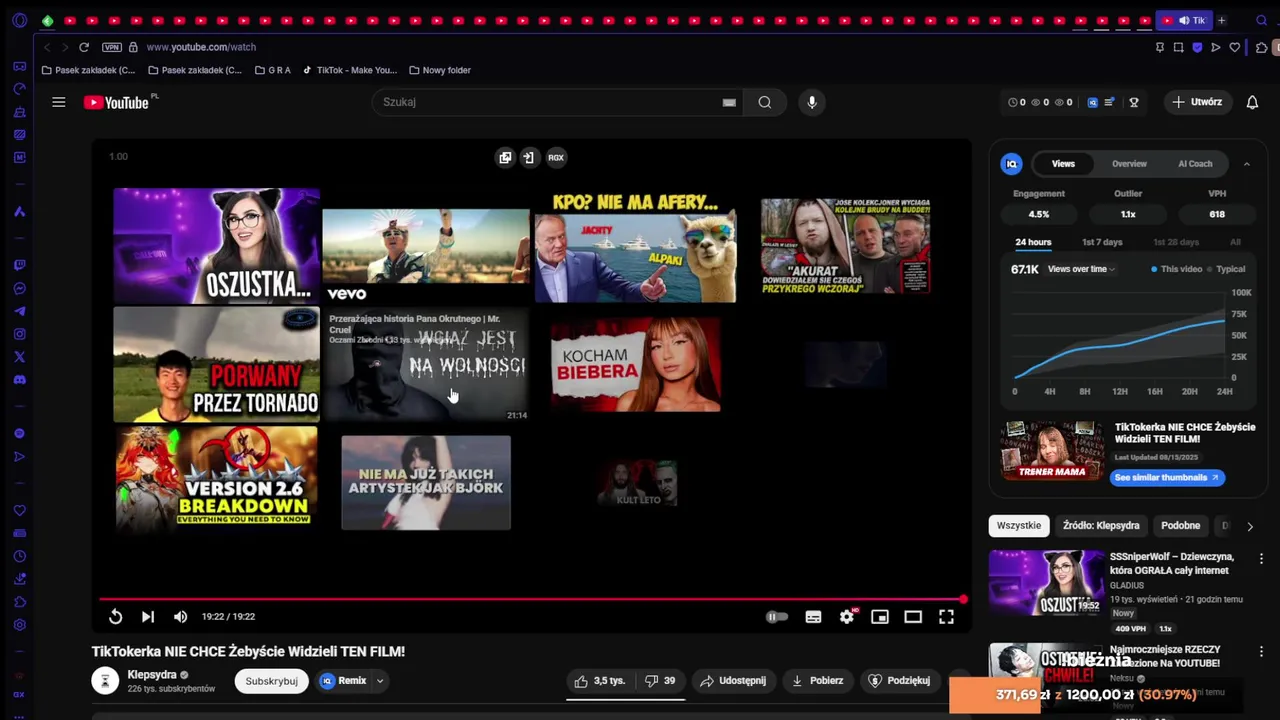Open SSSniperWolf recommended video thumbnail
The width and height of the screenshot is (1280, 720).
(x=1046, y=582)
